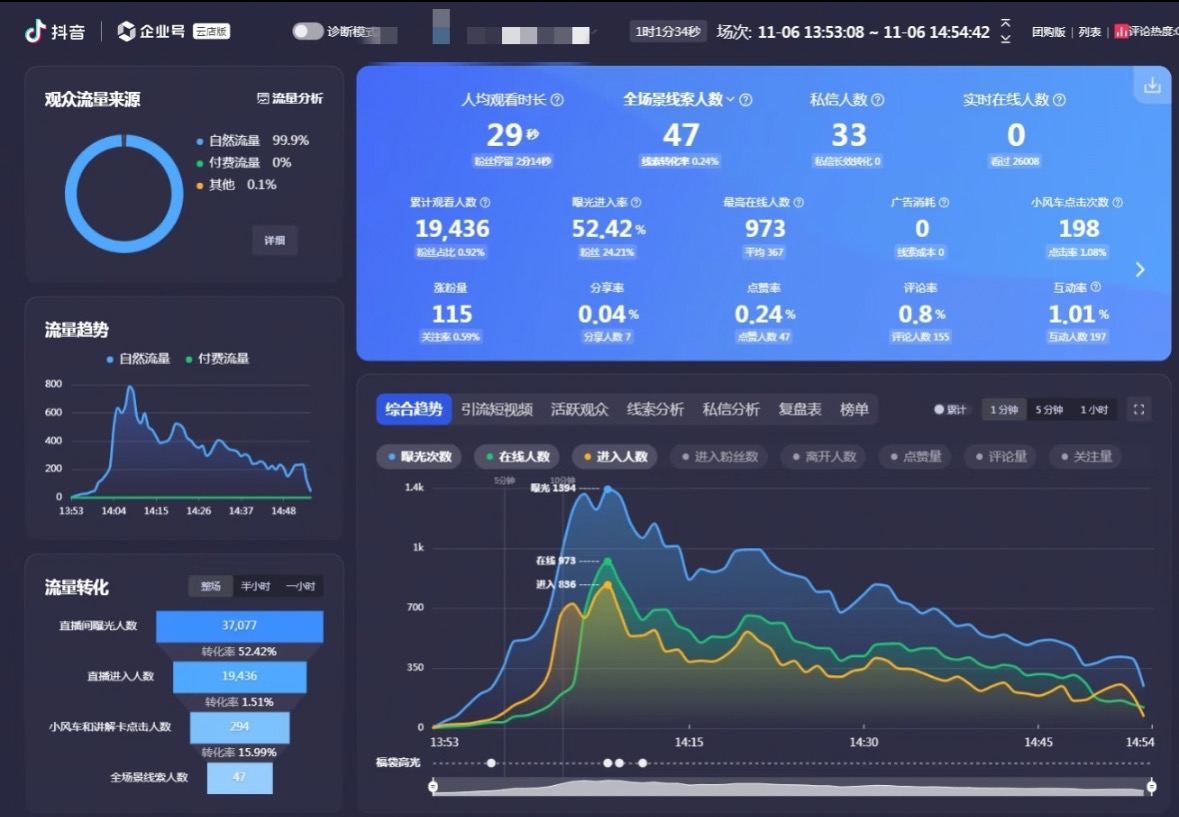Open the 流量分析 link

290,98
